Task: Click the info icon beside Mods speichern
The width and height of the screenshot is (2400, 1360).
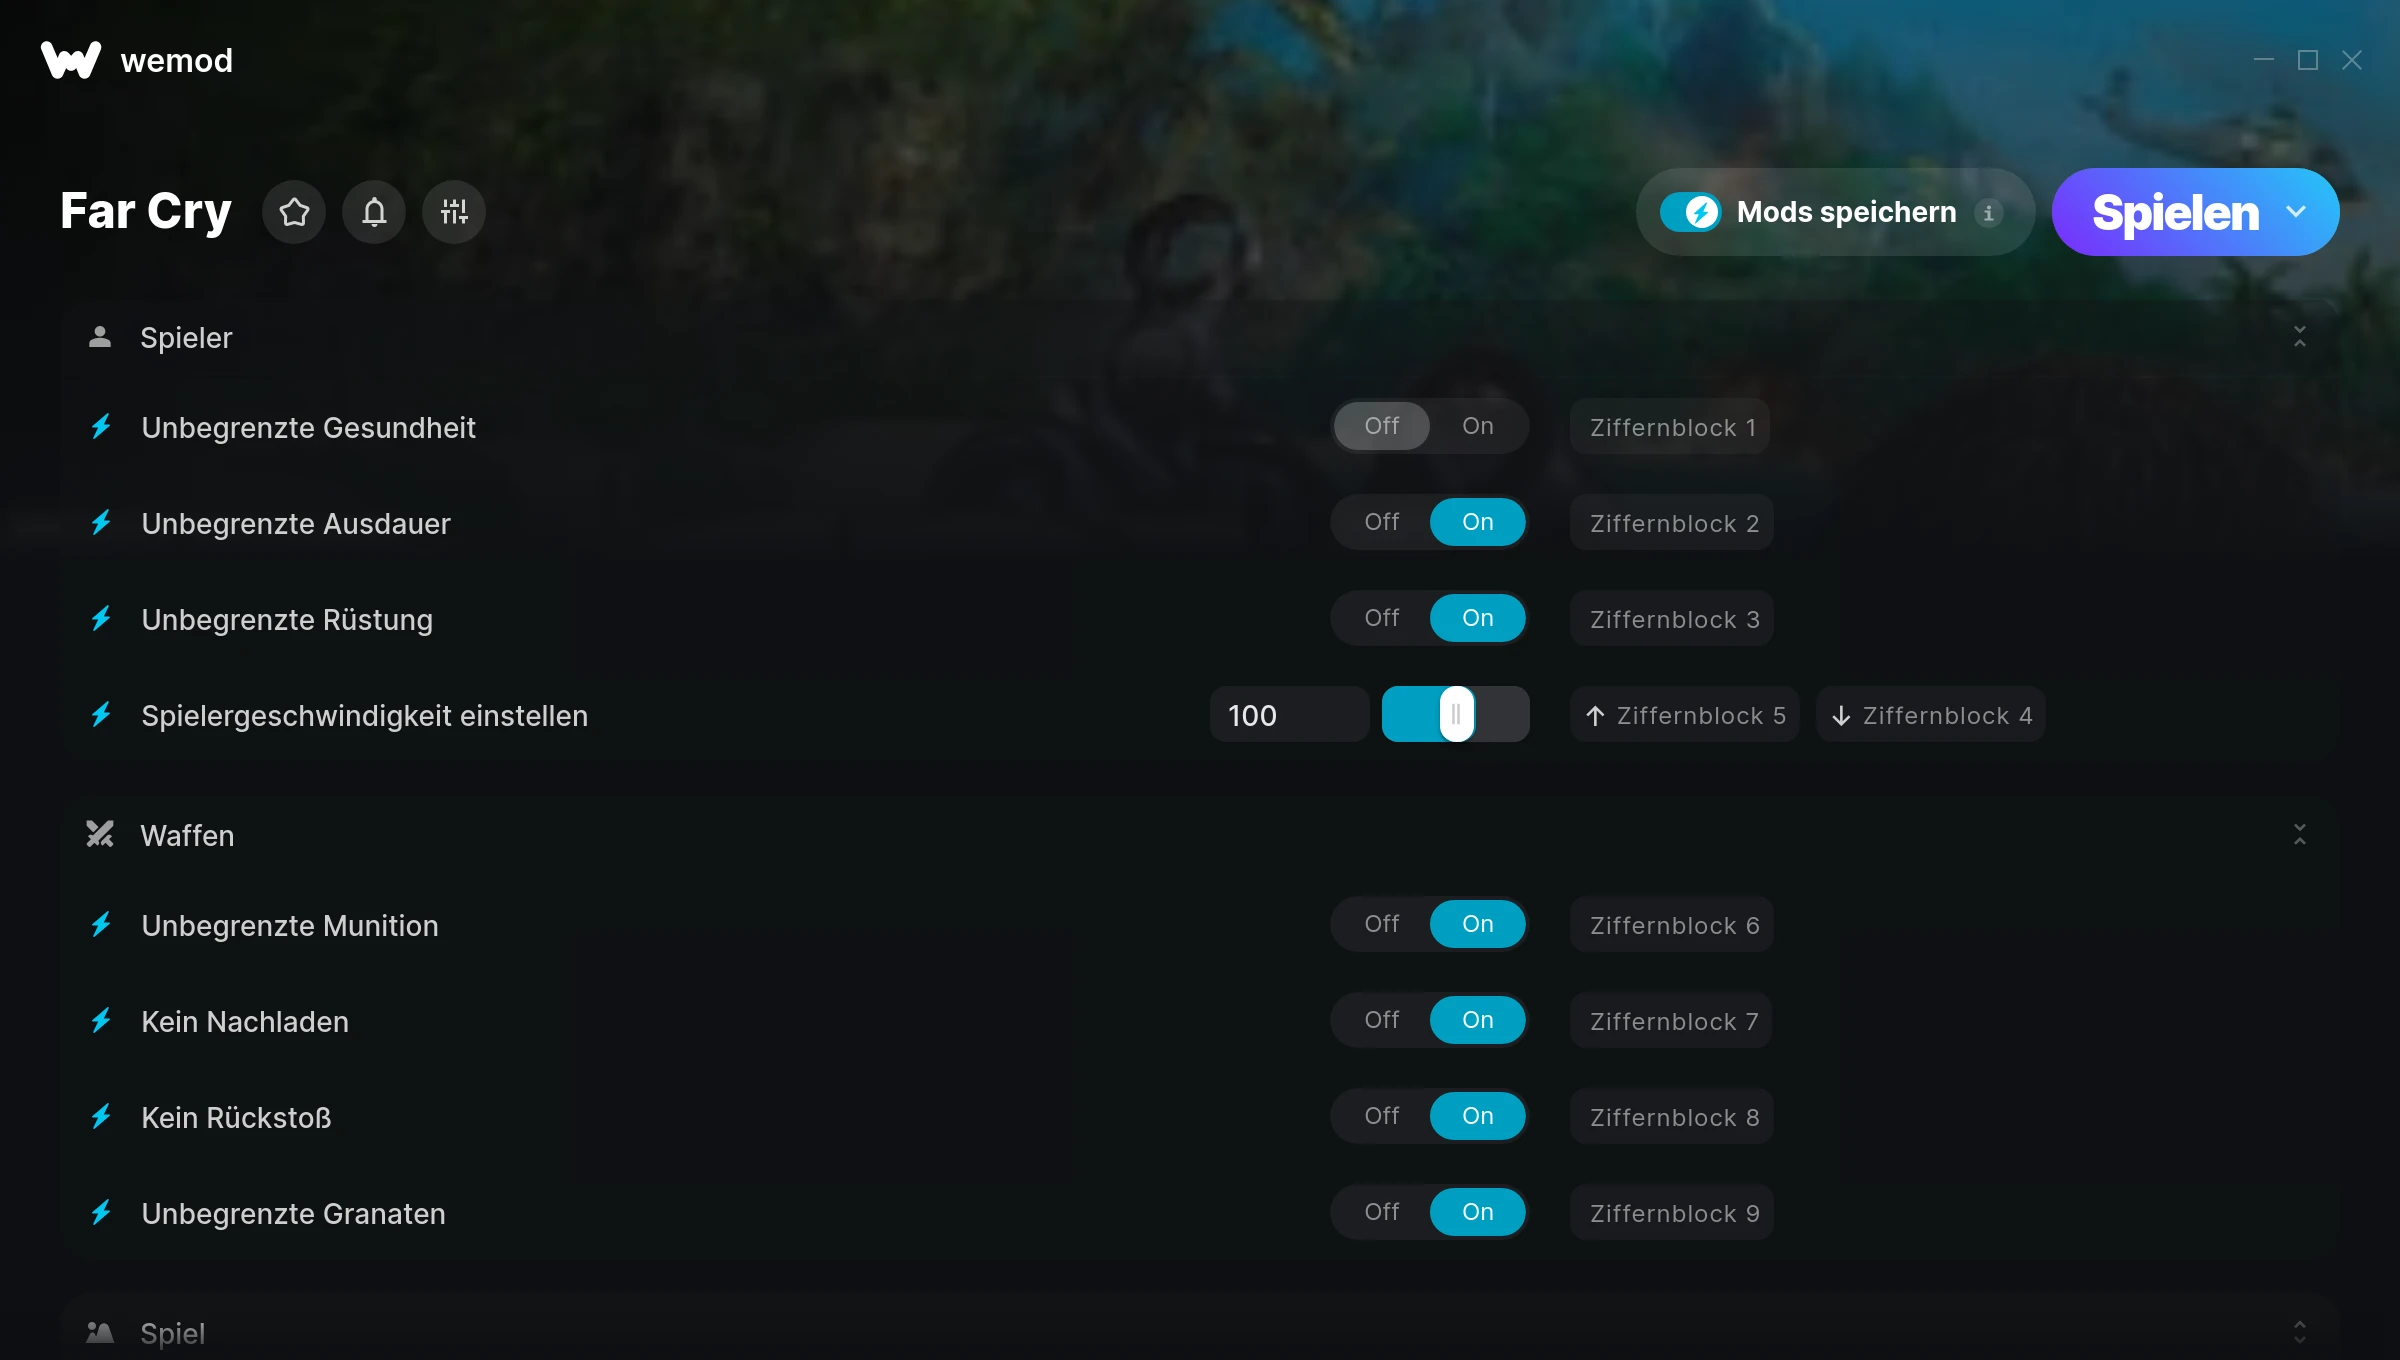Action: point(1989,213)
